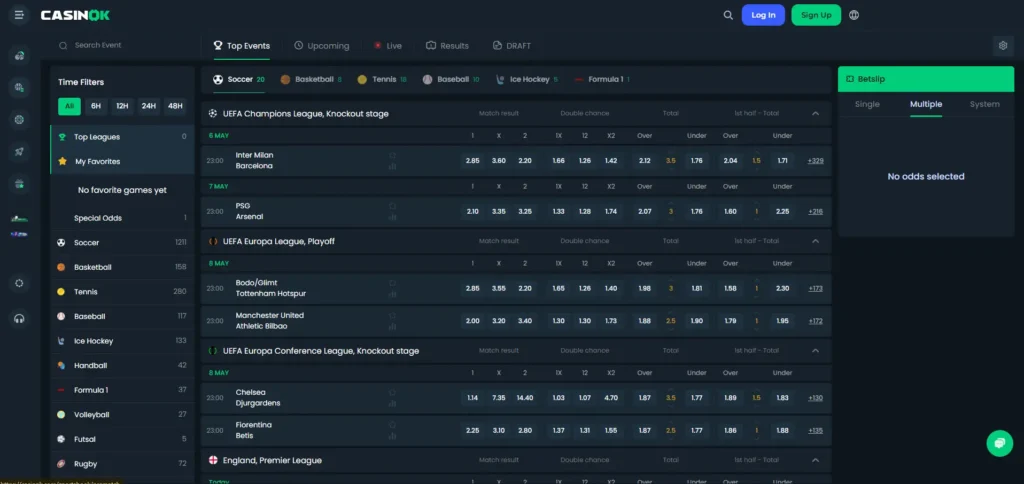Select the 48H time filter

[174, 106]
